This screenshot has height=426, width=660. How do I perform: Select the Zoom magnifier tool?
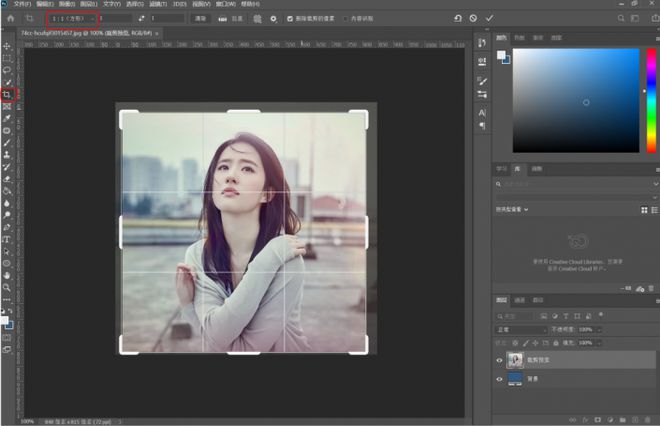point(7,286)
